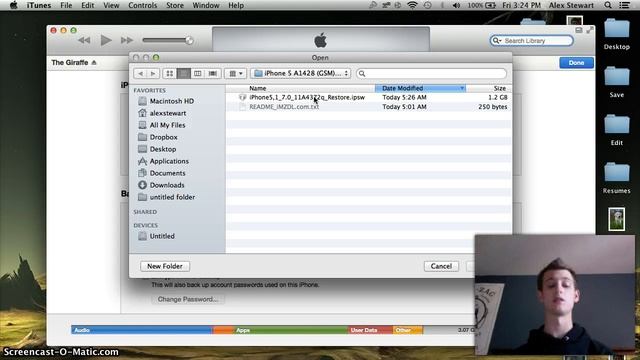Toggle Date Modified sort order
This screenshot has height=360, width=640.
(x=420, y=88)
